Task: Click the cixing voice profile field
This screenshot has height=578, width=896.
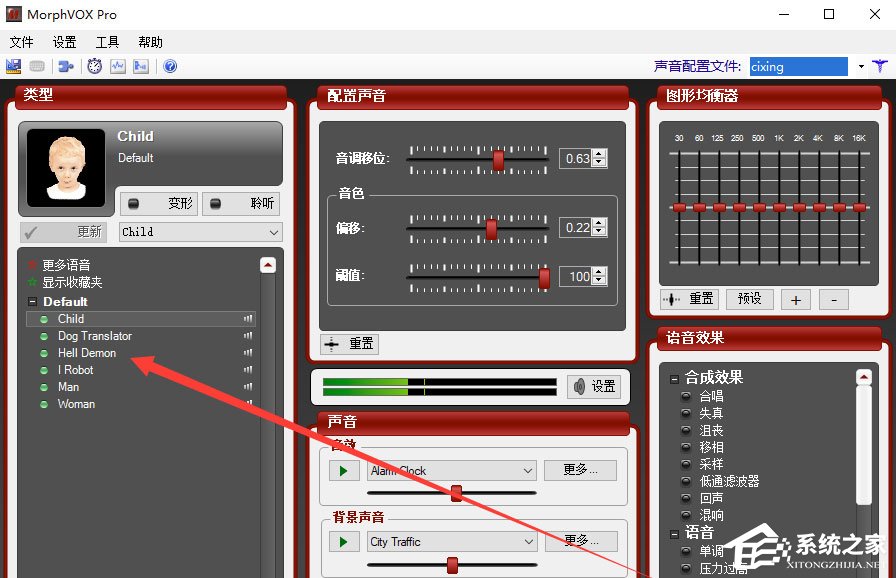Action: point(798,67)
